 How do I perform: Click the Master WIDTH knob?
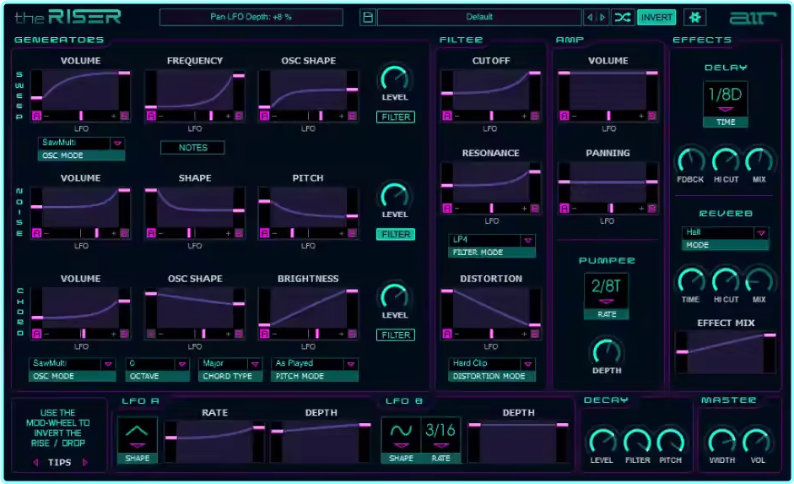[x=722, y=441]
